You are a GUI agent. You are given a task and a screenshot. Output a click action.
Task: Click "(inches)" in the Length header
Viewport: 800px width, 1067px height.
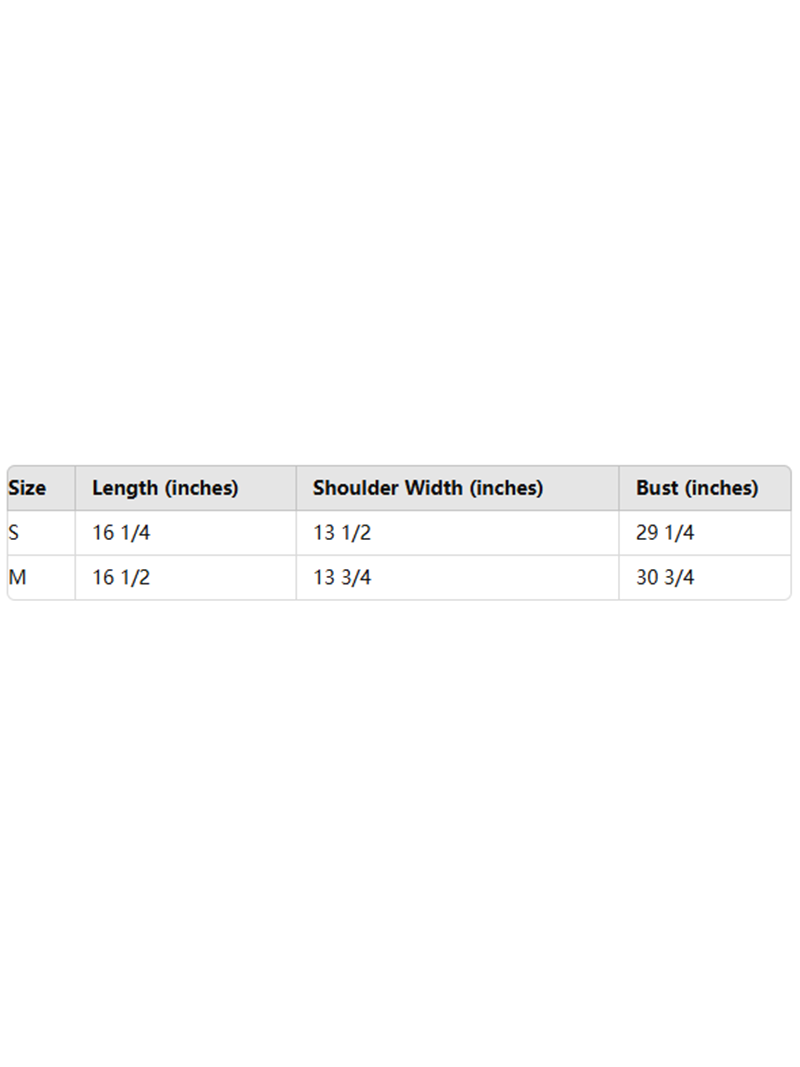click(x=201, y=488)
